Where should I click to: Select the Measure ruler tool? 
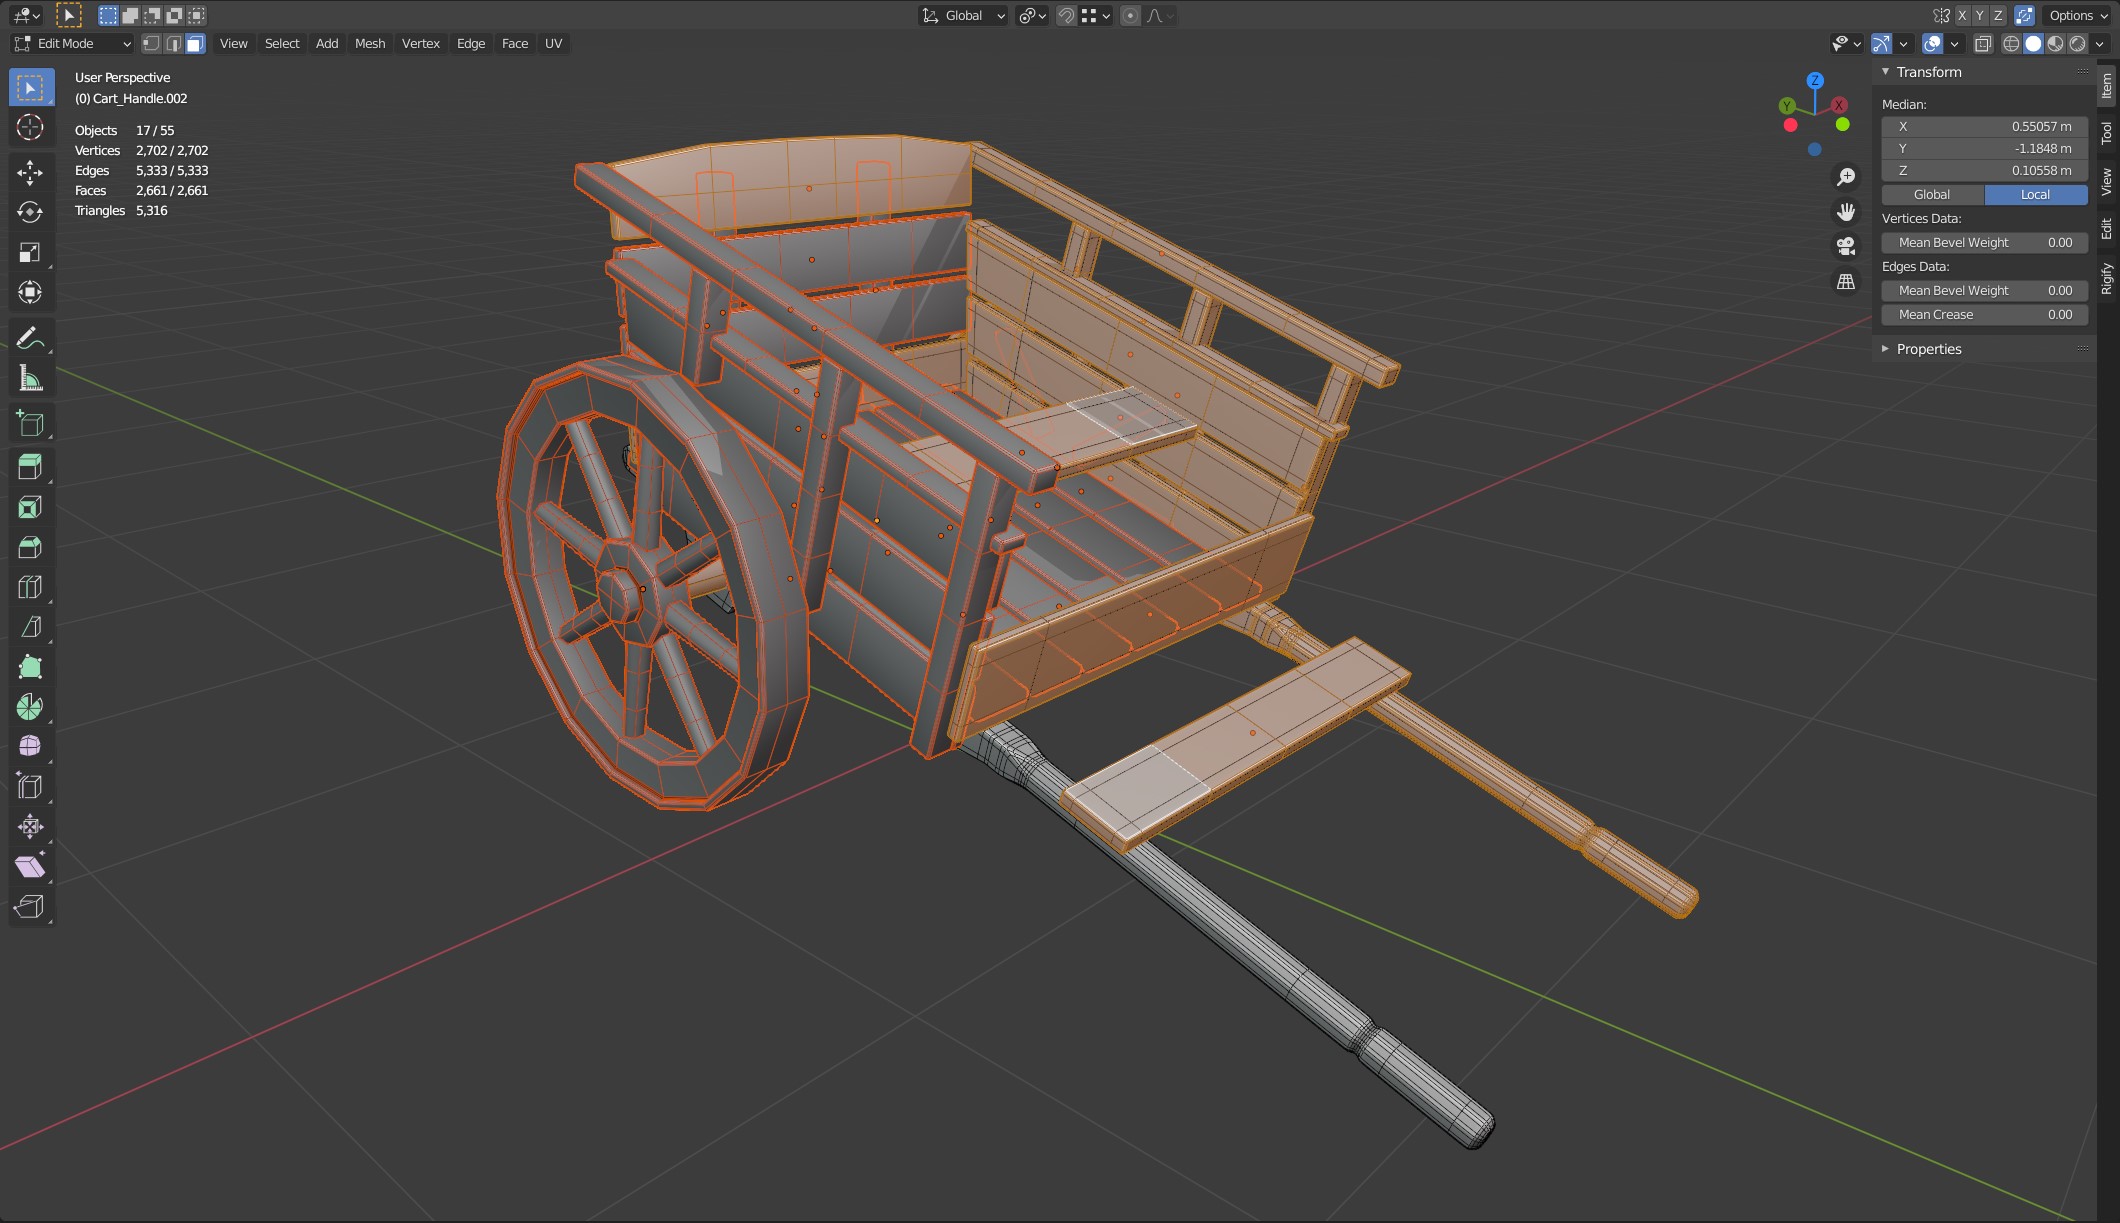[30, 378]
